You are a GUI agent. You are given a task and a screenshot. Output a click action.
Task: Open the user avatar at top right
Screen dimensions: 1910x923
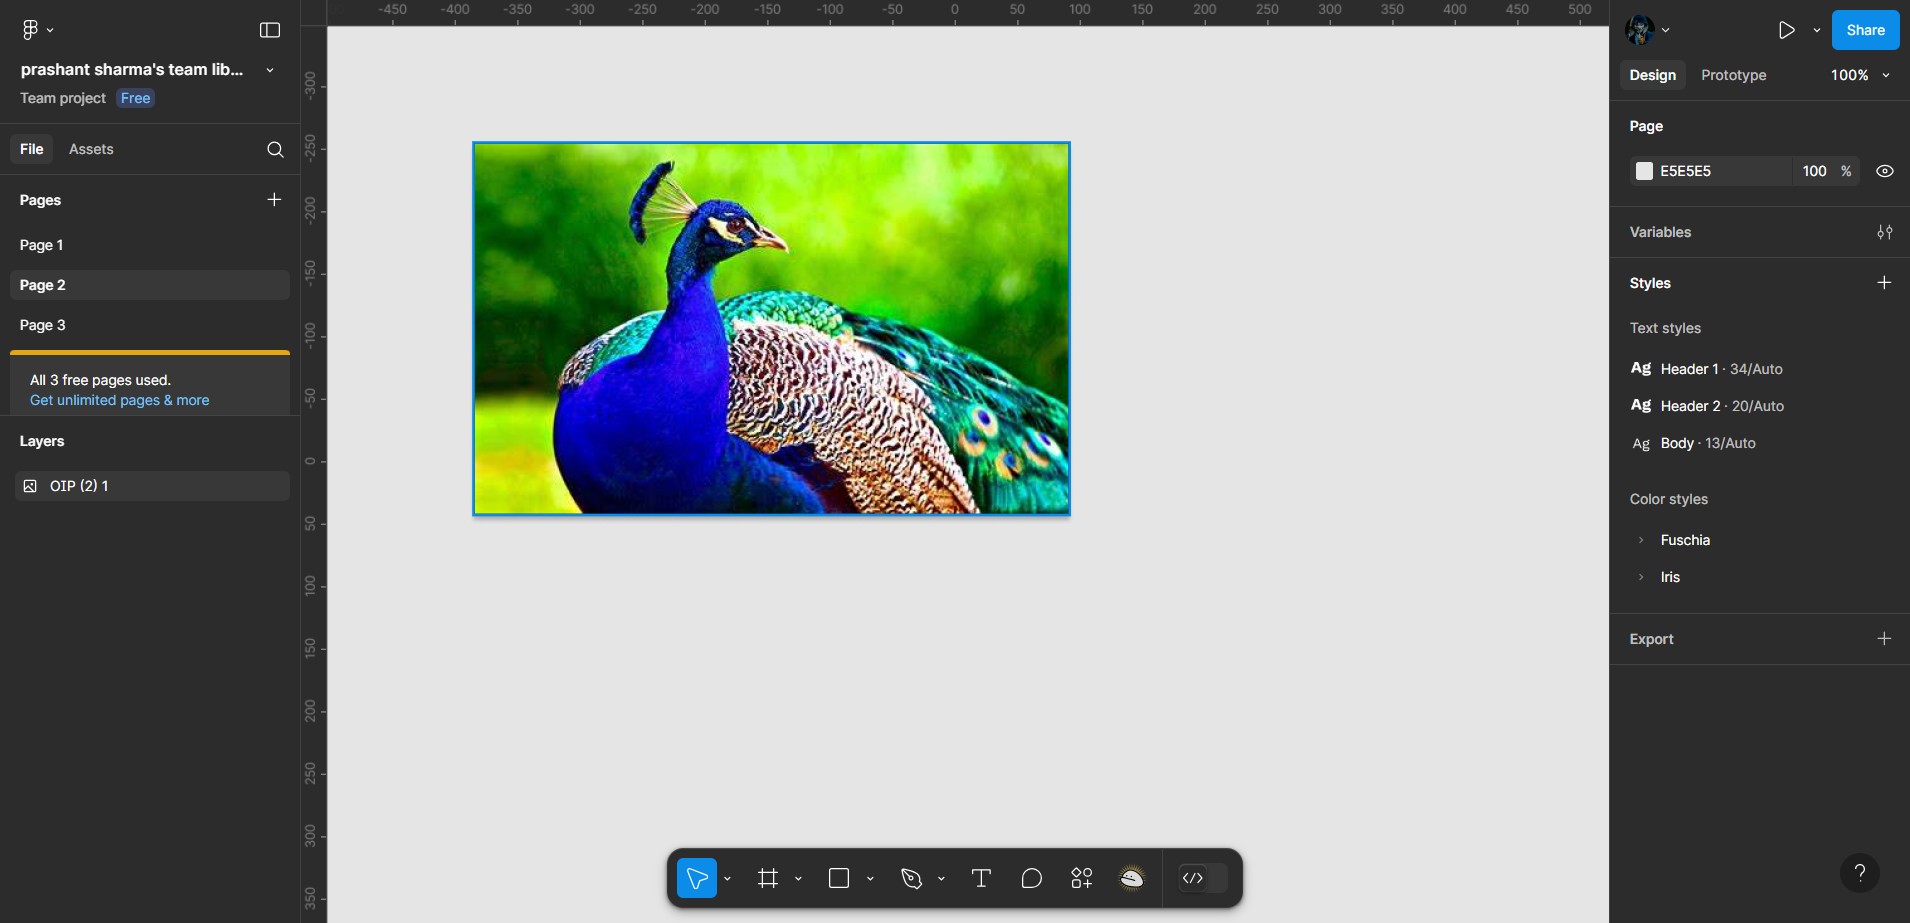(1640, 30)
